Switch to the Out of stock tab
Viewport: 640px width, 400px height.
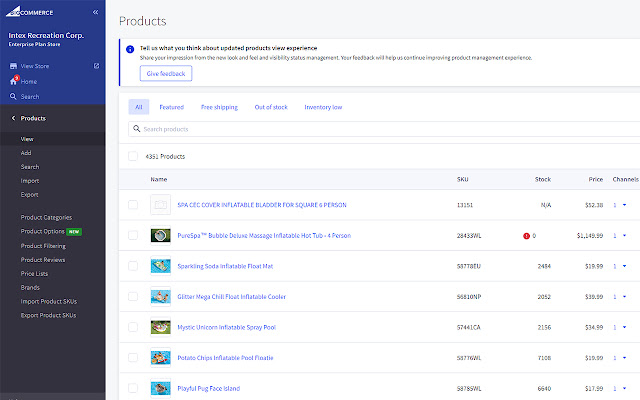click(270, 106)
